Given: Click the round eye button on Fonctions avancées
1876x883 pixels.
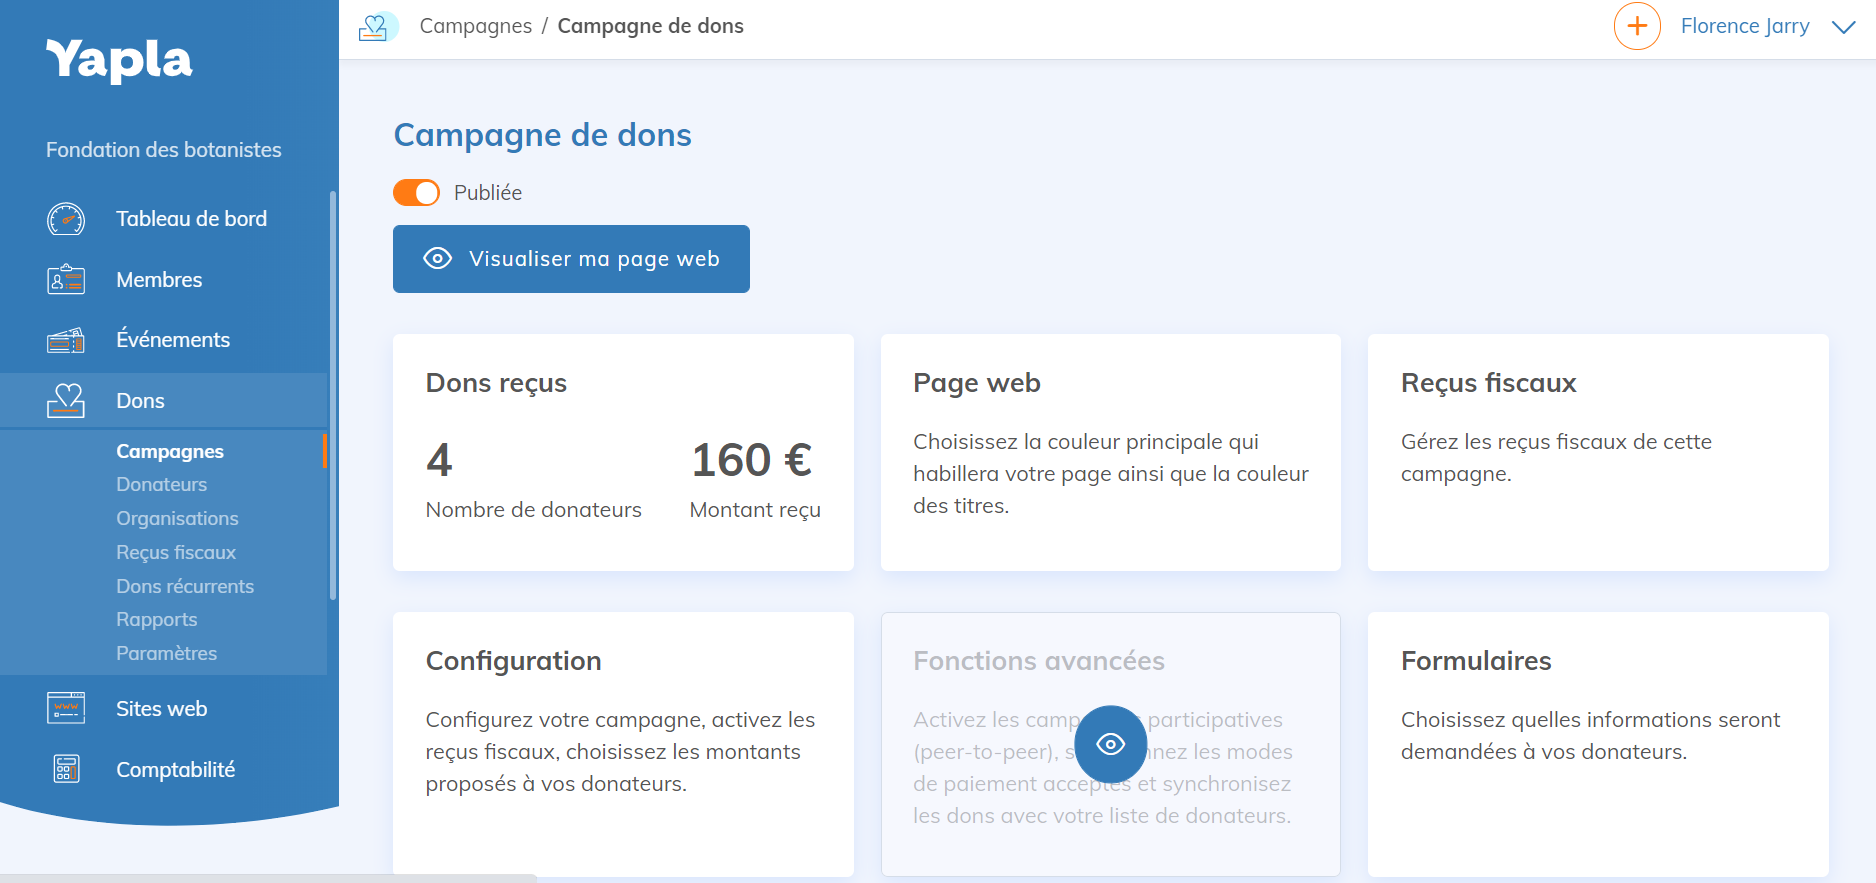Looking at the screenshot, I should pyautogui.click(x=1110, y=744).
